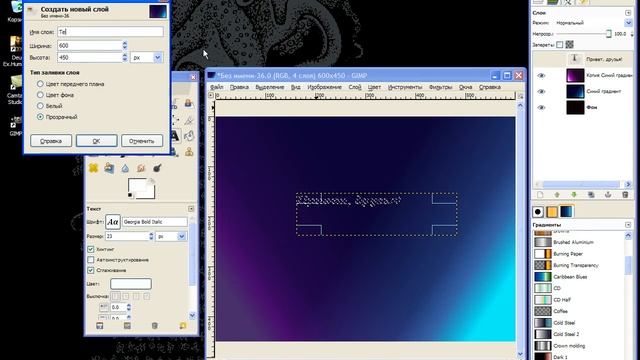The width and height of the screenshot is (640, 360).
Task: Adjust the font size spinner arrows
Action: pos(151,236)
